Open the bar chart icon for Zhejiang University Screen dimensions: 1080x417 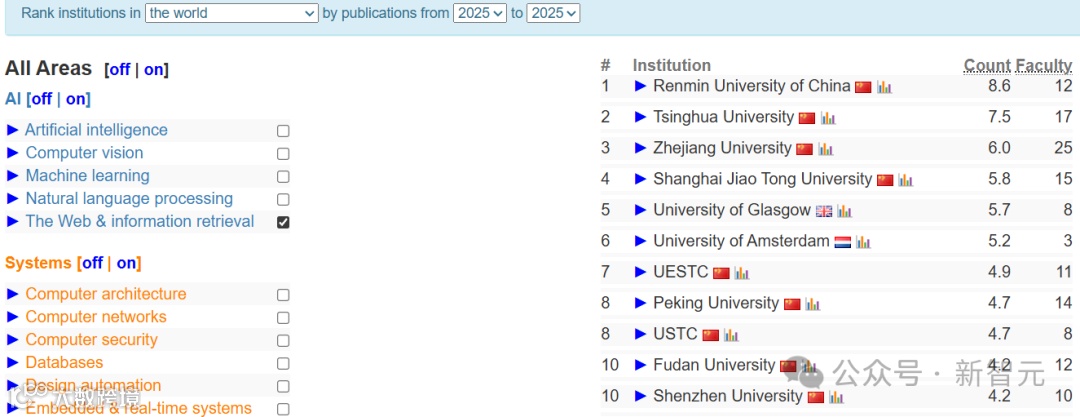point(826,150)
